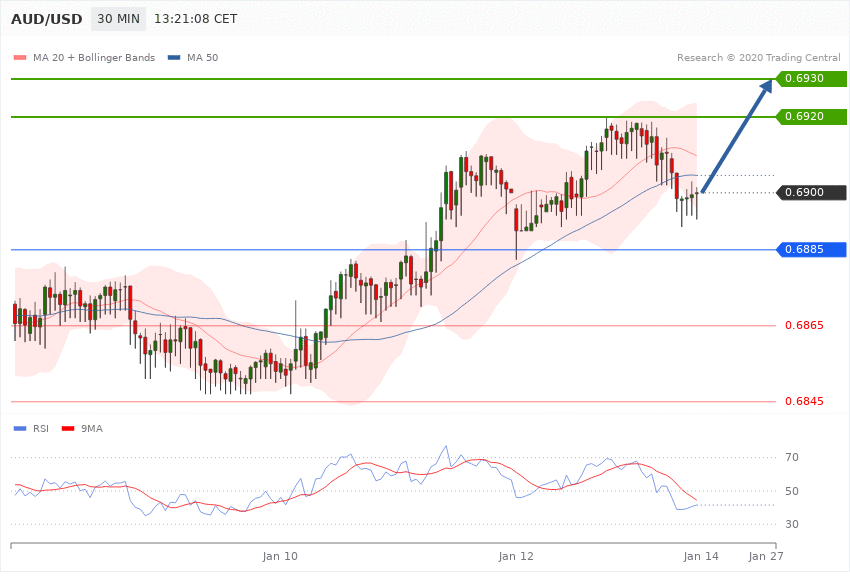Click the RSI 50 axis level label
Screen dimensions: 850x576
(x=791, y=491)
